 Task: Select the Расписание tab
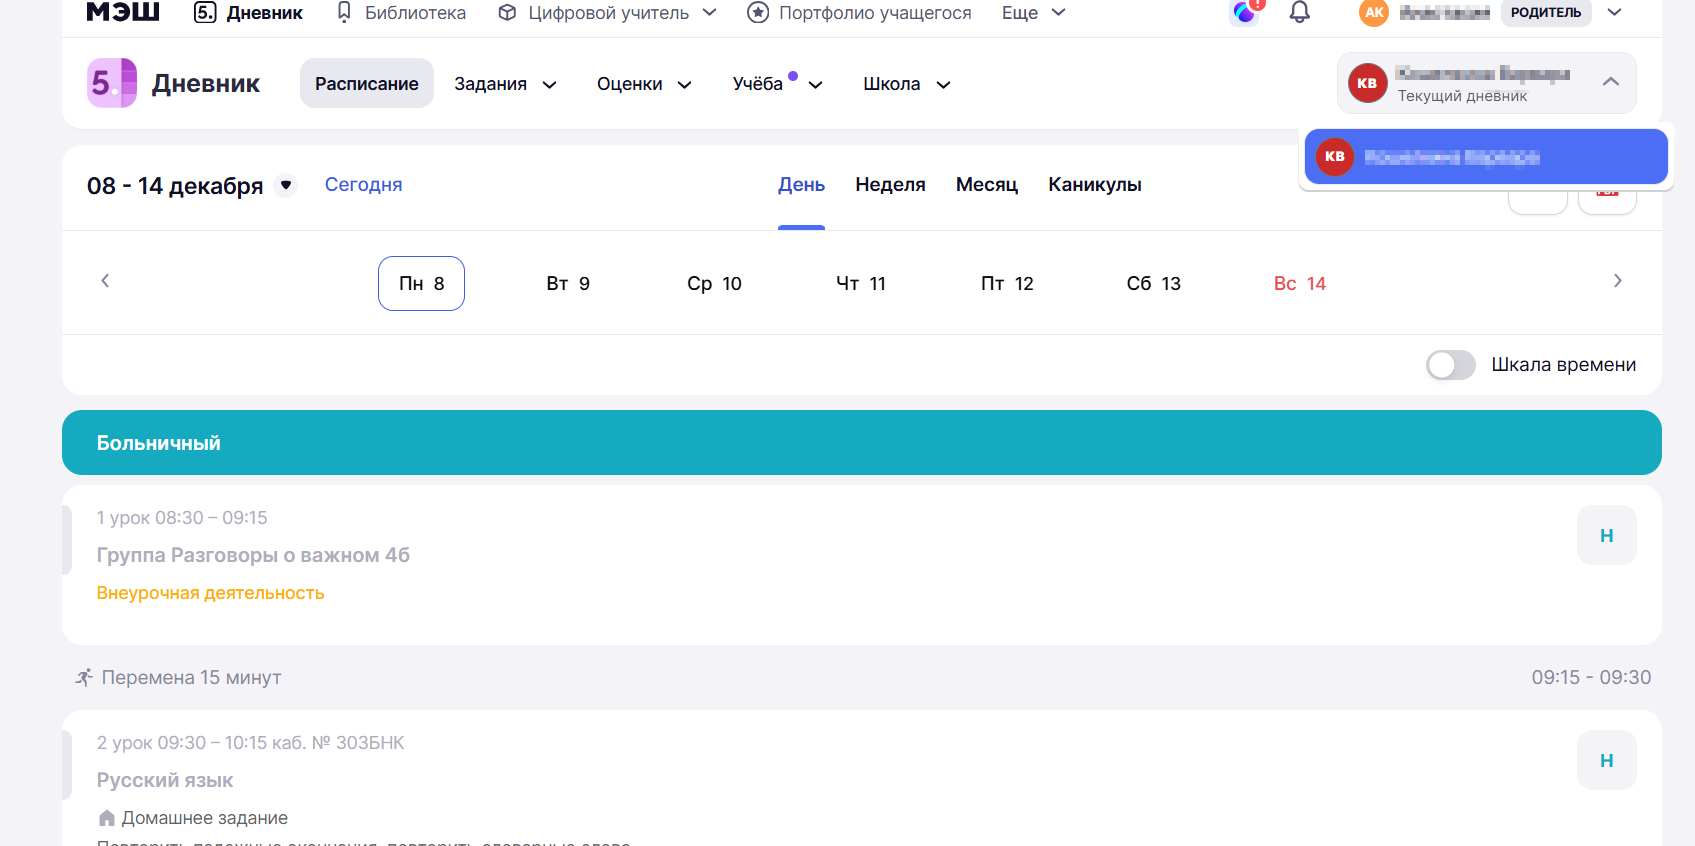367,83
